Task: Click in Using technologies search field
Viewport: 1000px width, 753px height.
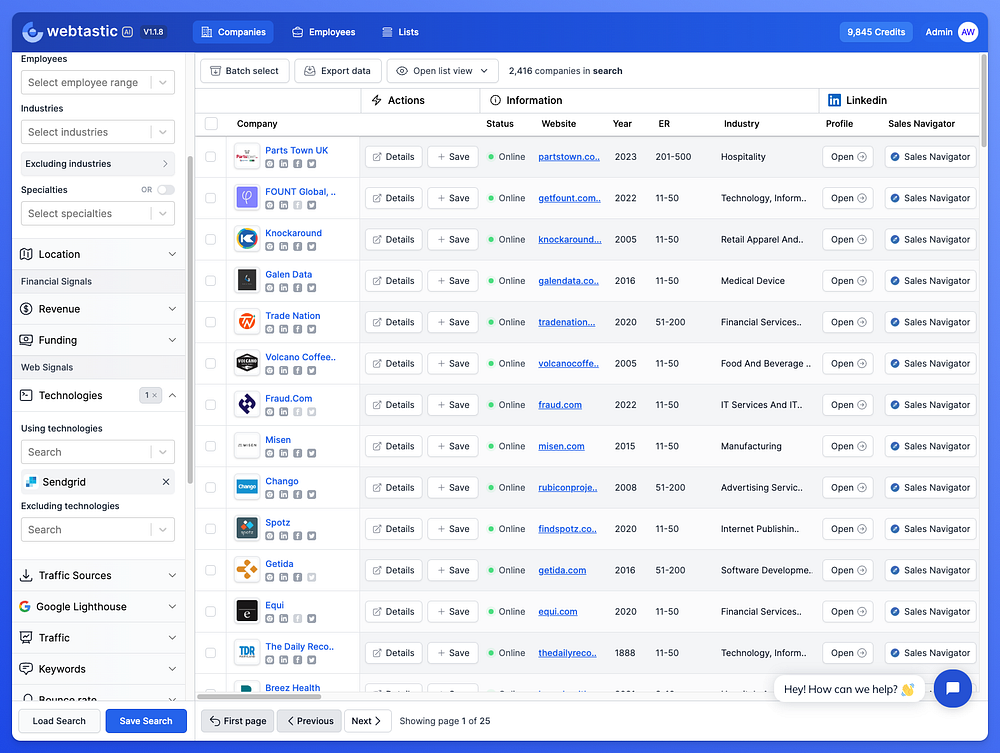Action: pos(98,452)
